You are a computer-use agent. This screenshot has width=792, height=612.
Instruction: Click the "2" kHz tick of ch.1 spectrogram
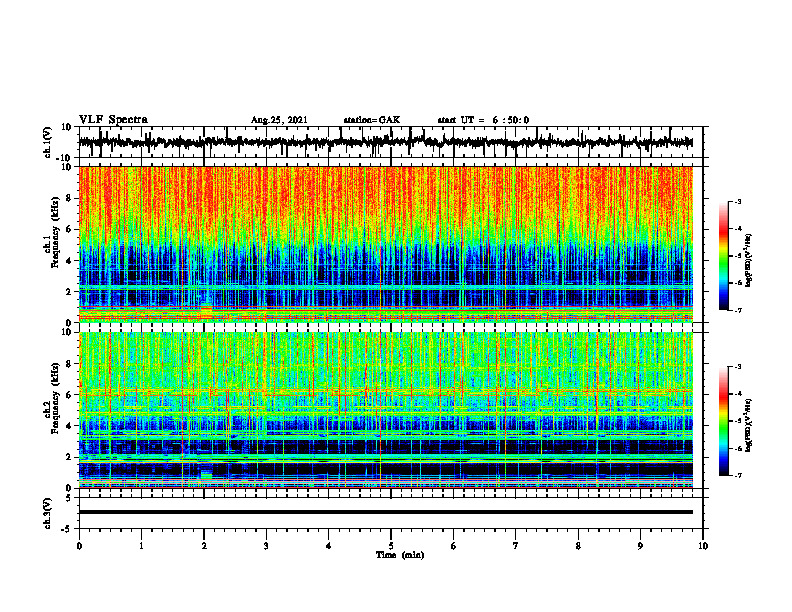pos(69,292)
